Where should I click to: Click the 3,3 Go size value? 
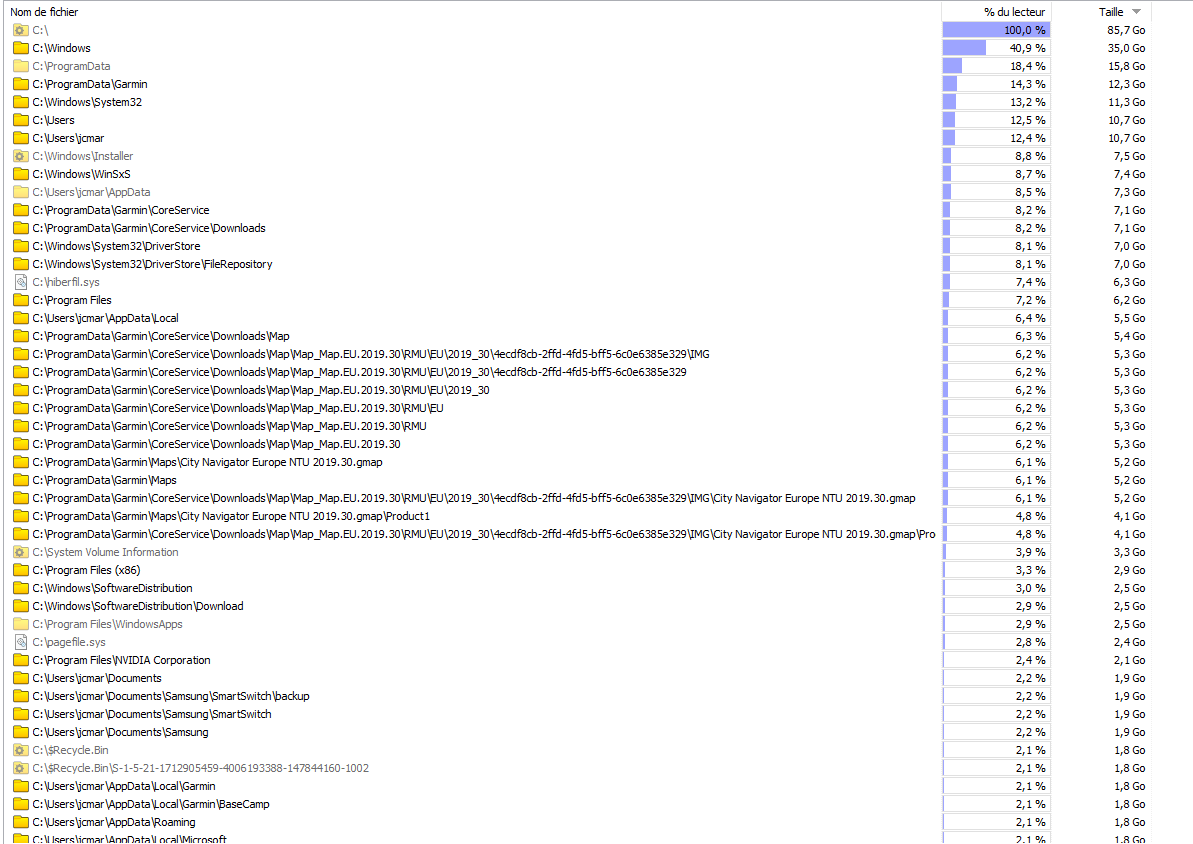point(1129,553)
